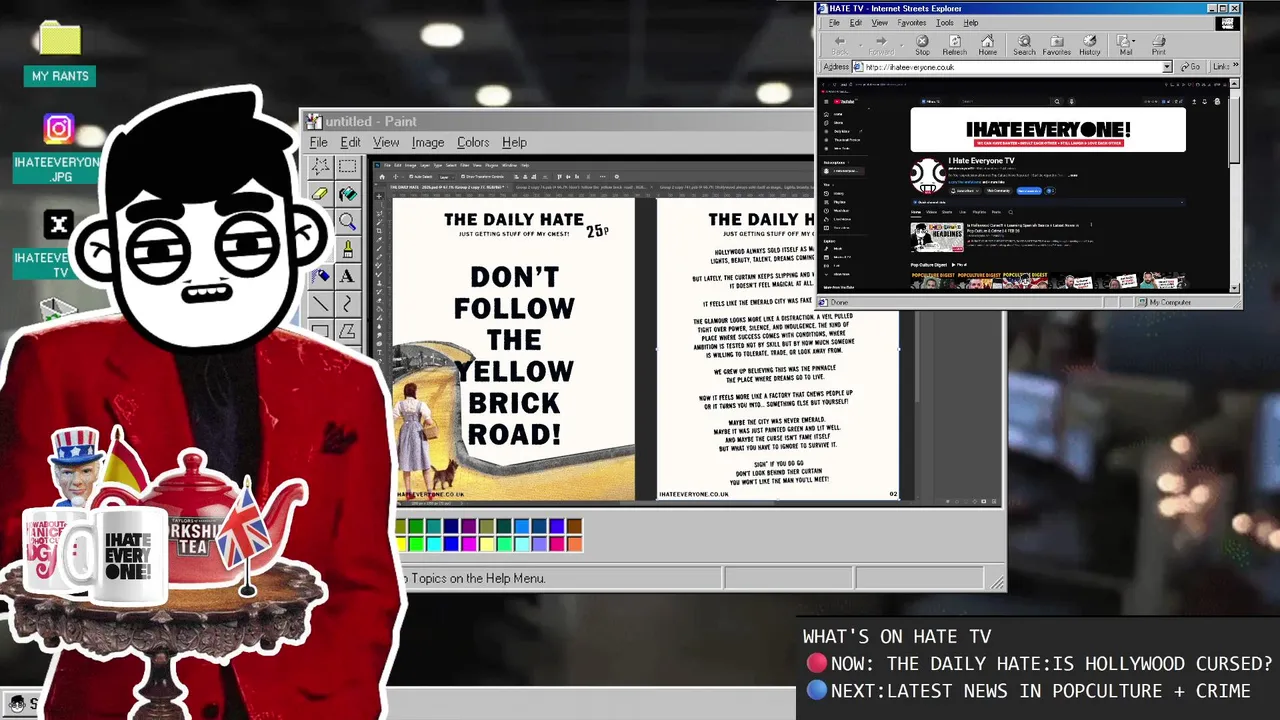Open the Edit menu in Paint
Viewport: 1280px width, 720px height.
[350, 142]
